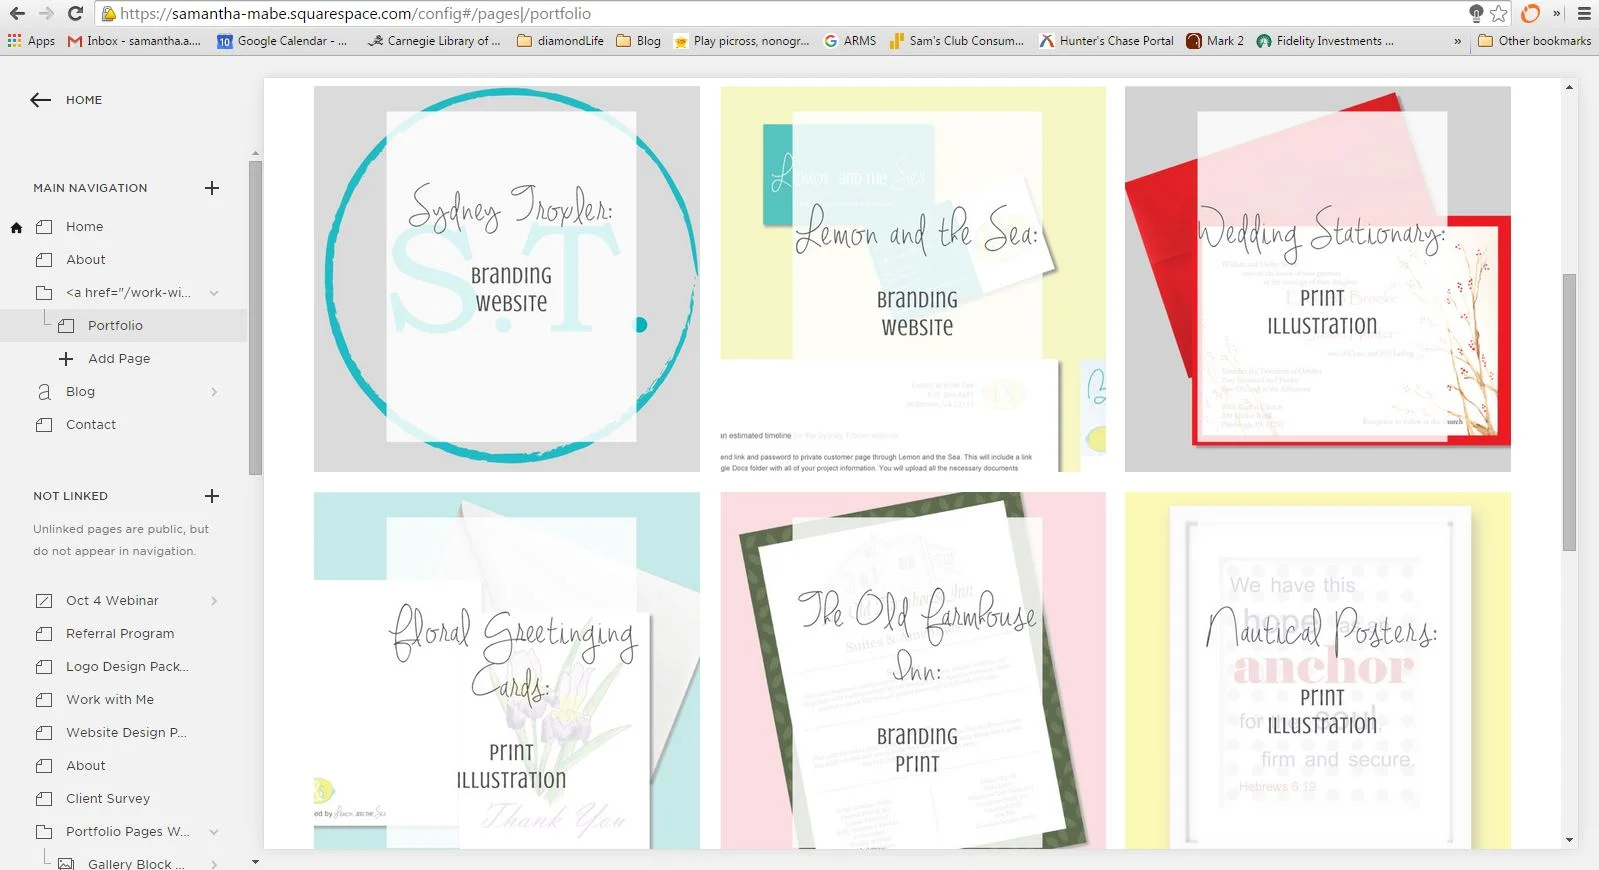
Task: Click the browser forward arrow
Action: (x=46, y=13)
